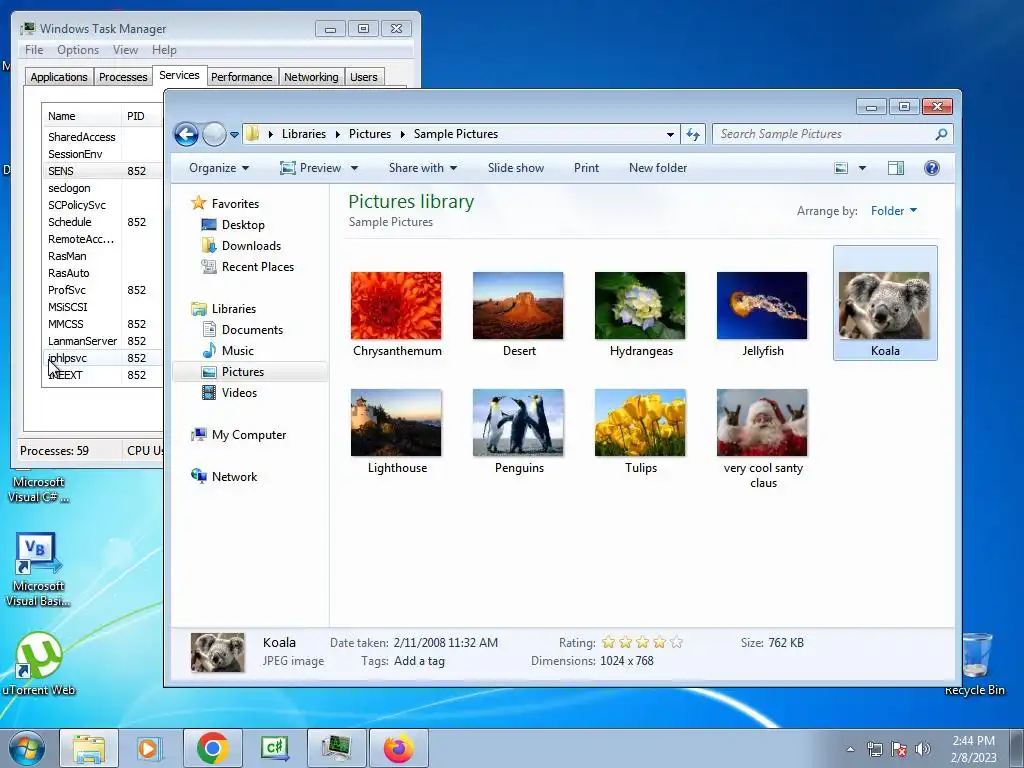Toggle the preview pane icon
This screenshot has height=768, width=1024.
tap(896, 168)
